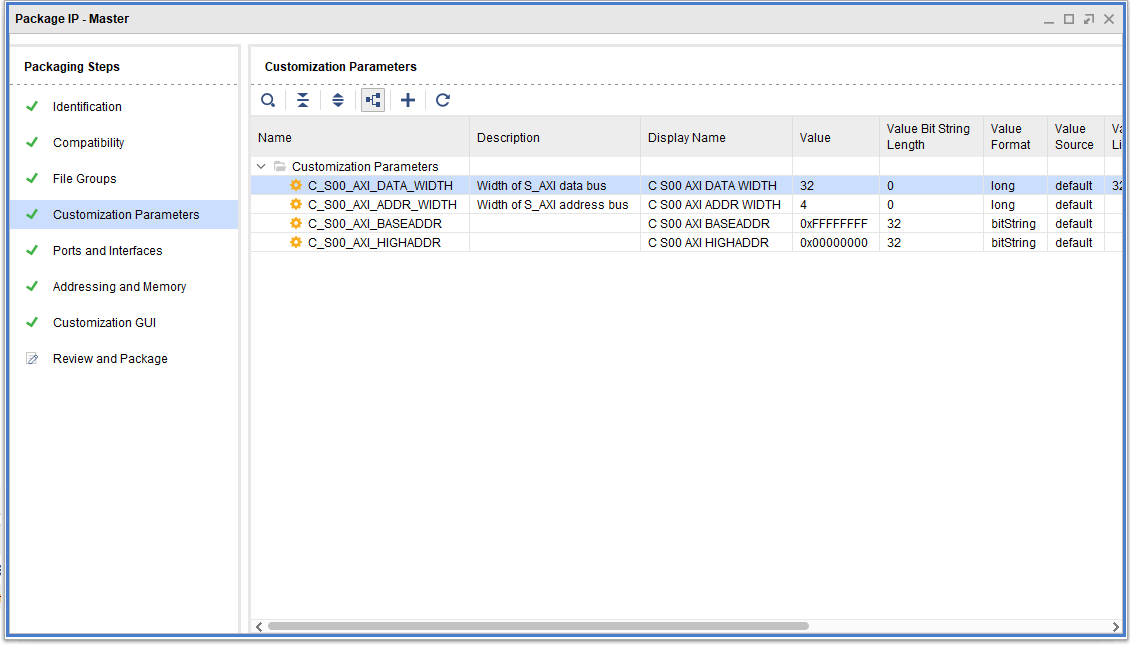
Task: Sort by Value Bit String Length header
Action: click(x=931, y=137)
